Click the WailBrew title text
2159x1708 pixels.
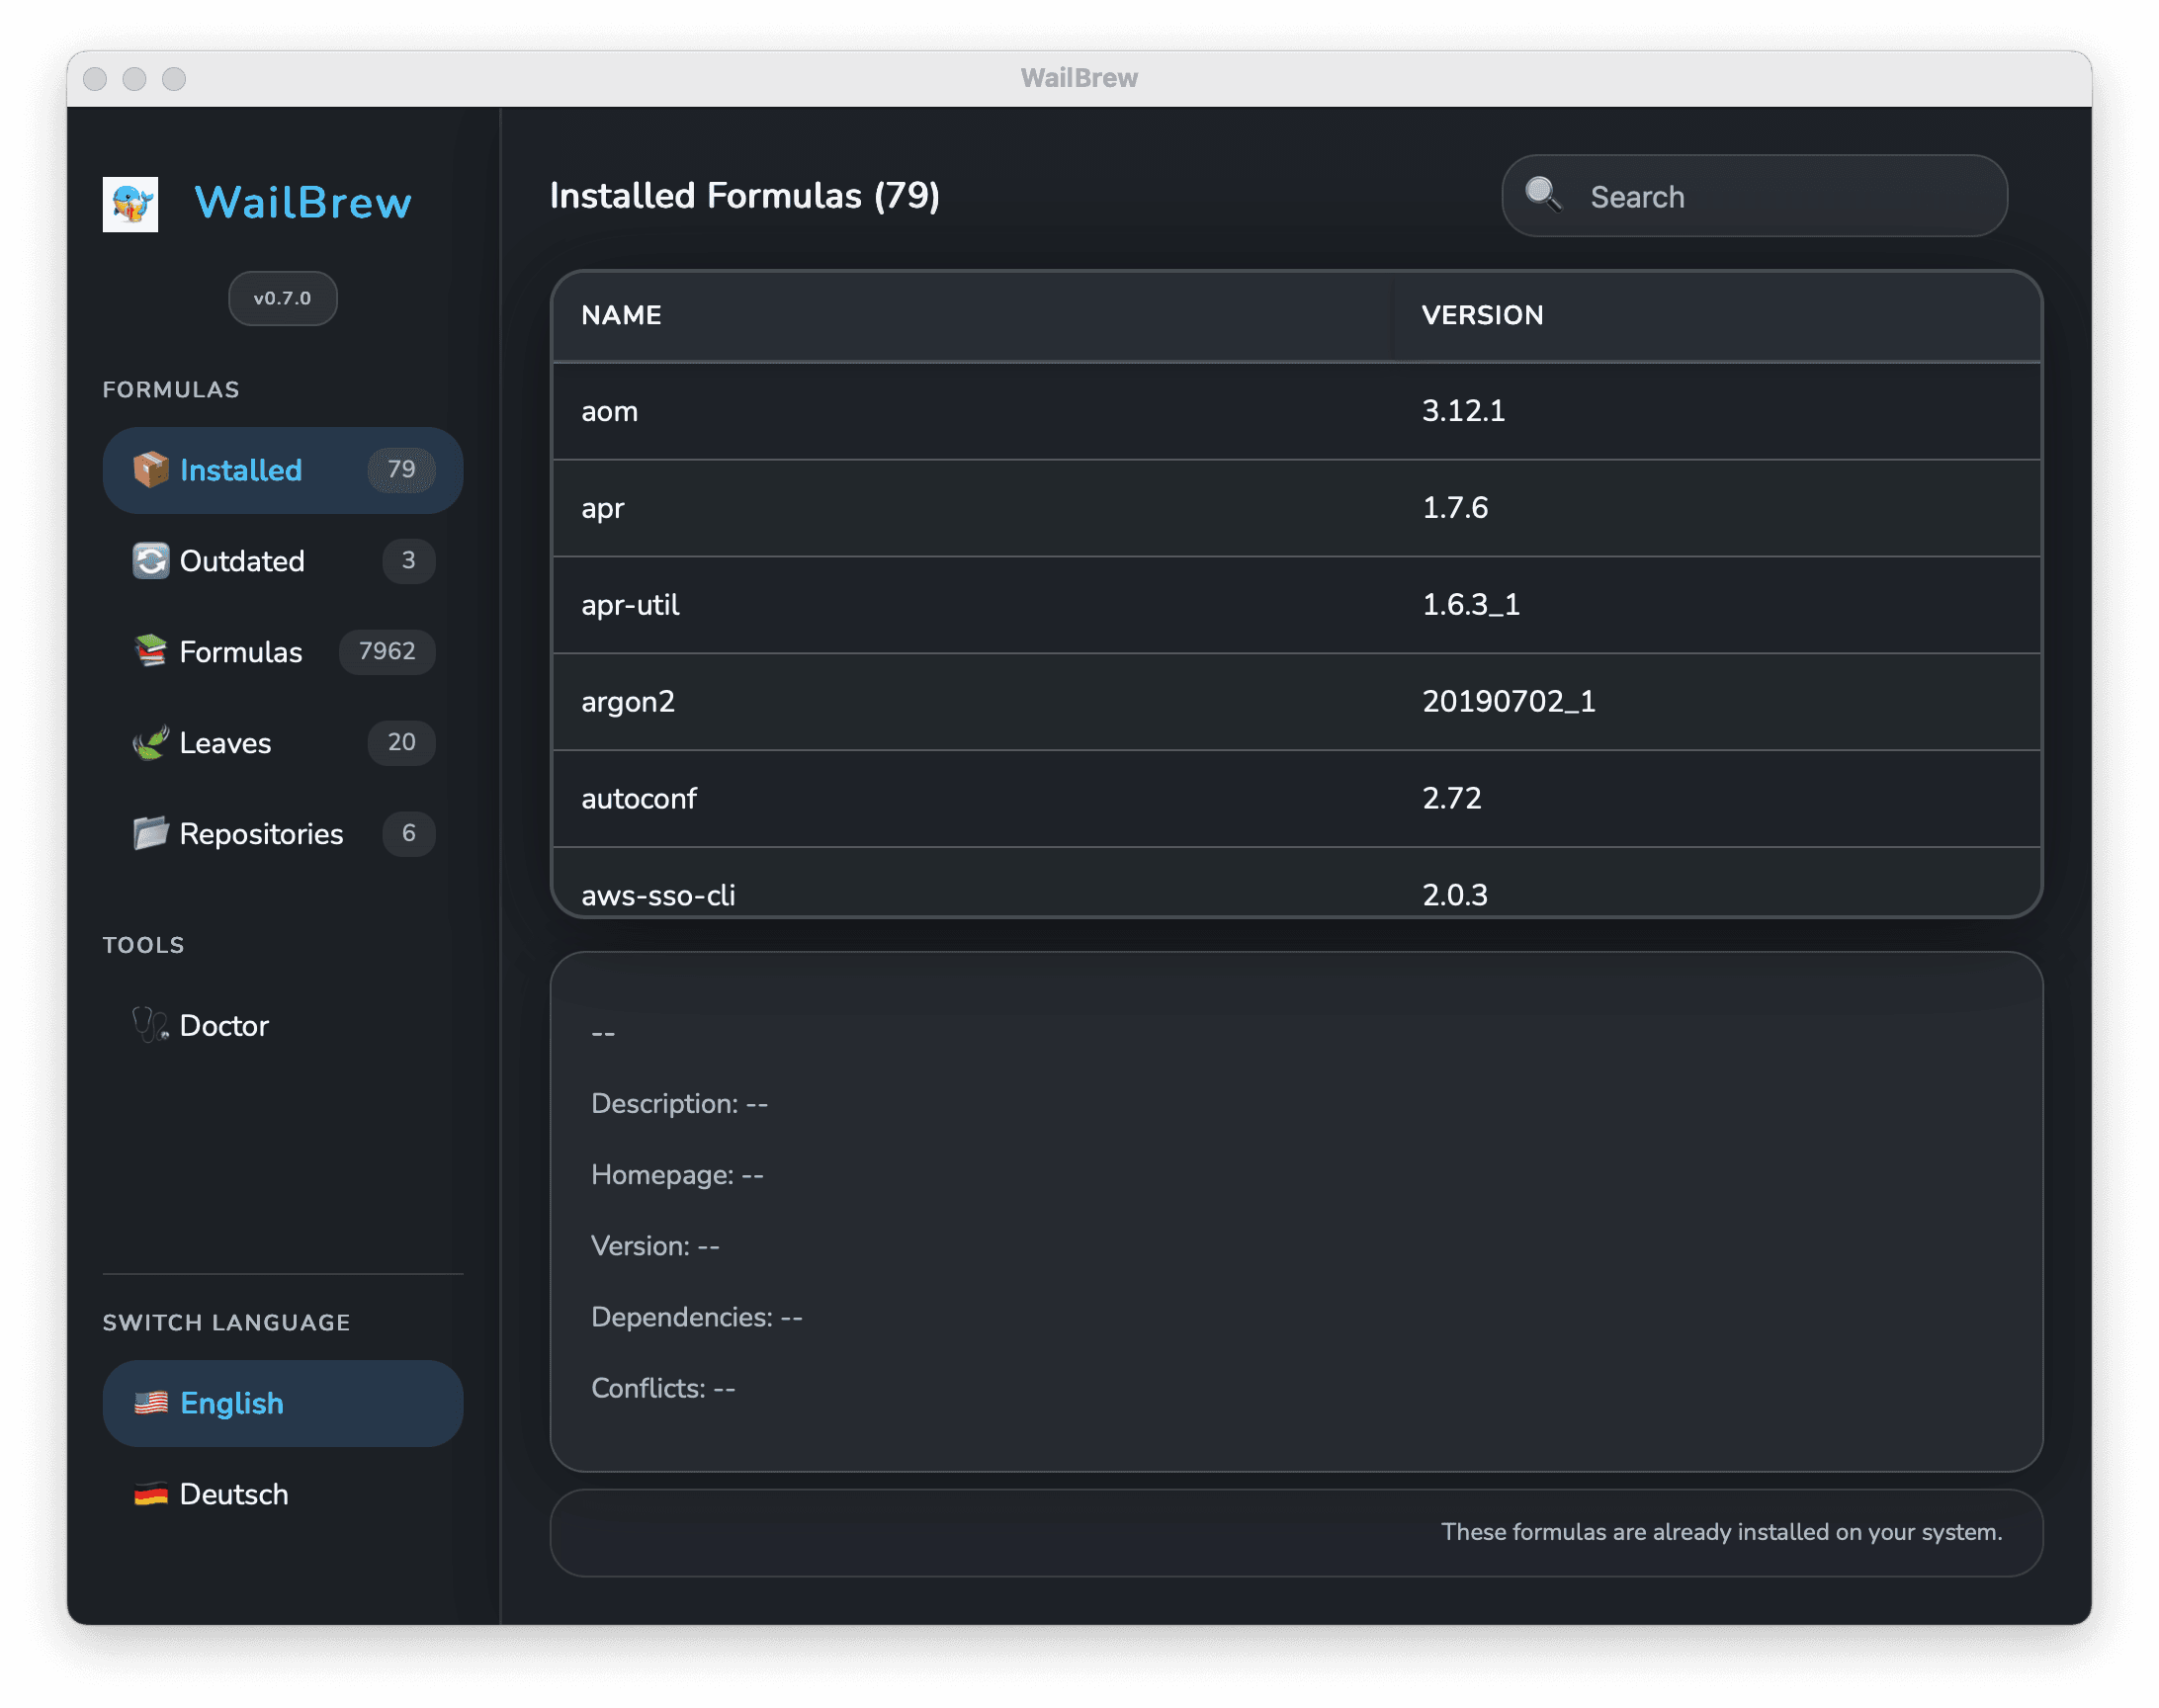pyautogui.click(x=303, y=203)
